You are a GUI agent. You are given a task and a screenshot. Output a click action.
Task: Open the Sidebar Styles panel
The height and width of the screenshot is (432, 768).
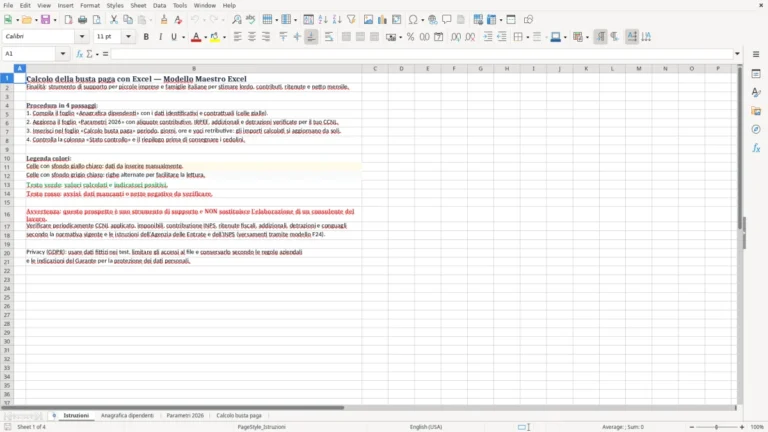click(756, 92)
